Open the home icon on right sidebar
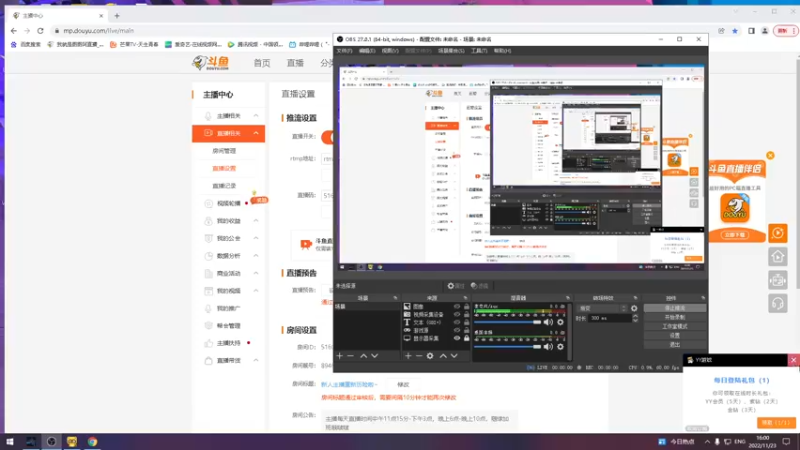 [778, 257]
